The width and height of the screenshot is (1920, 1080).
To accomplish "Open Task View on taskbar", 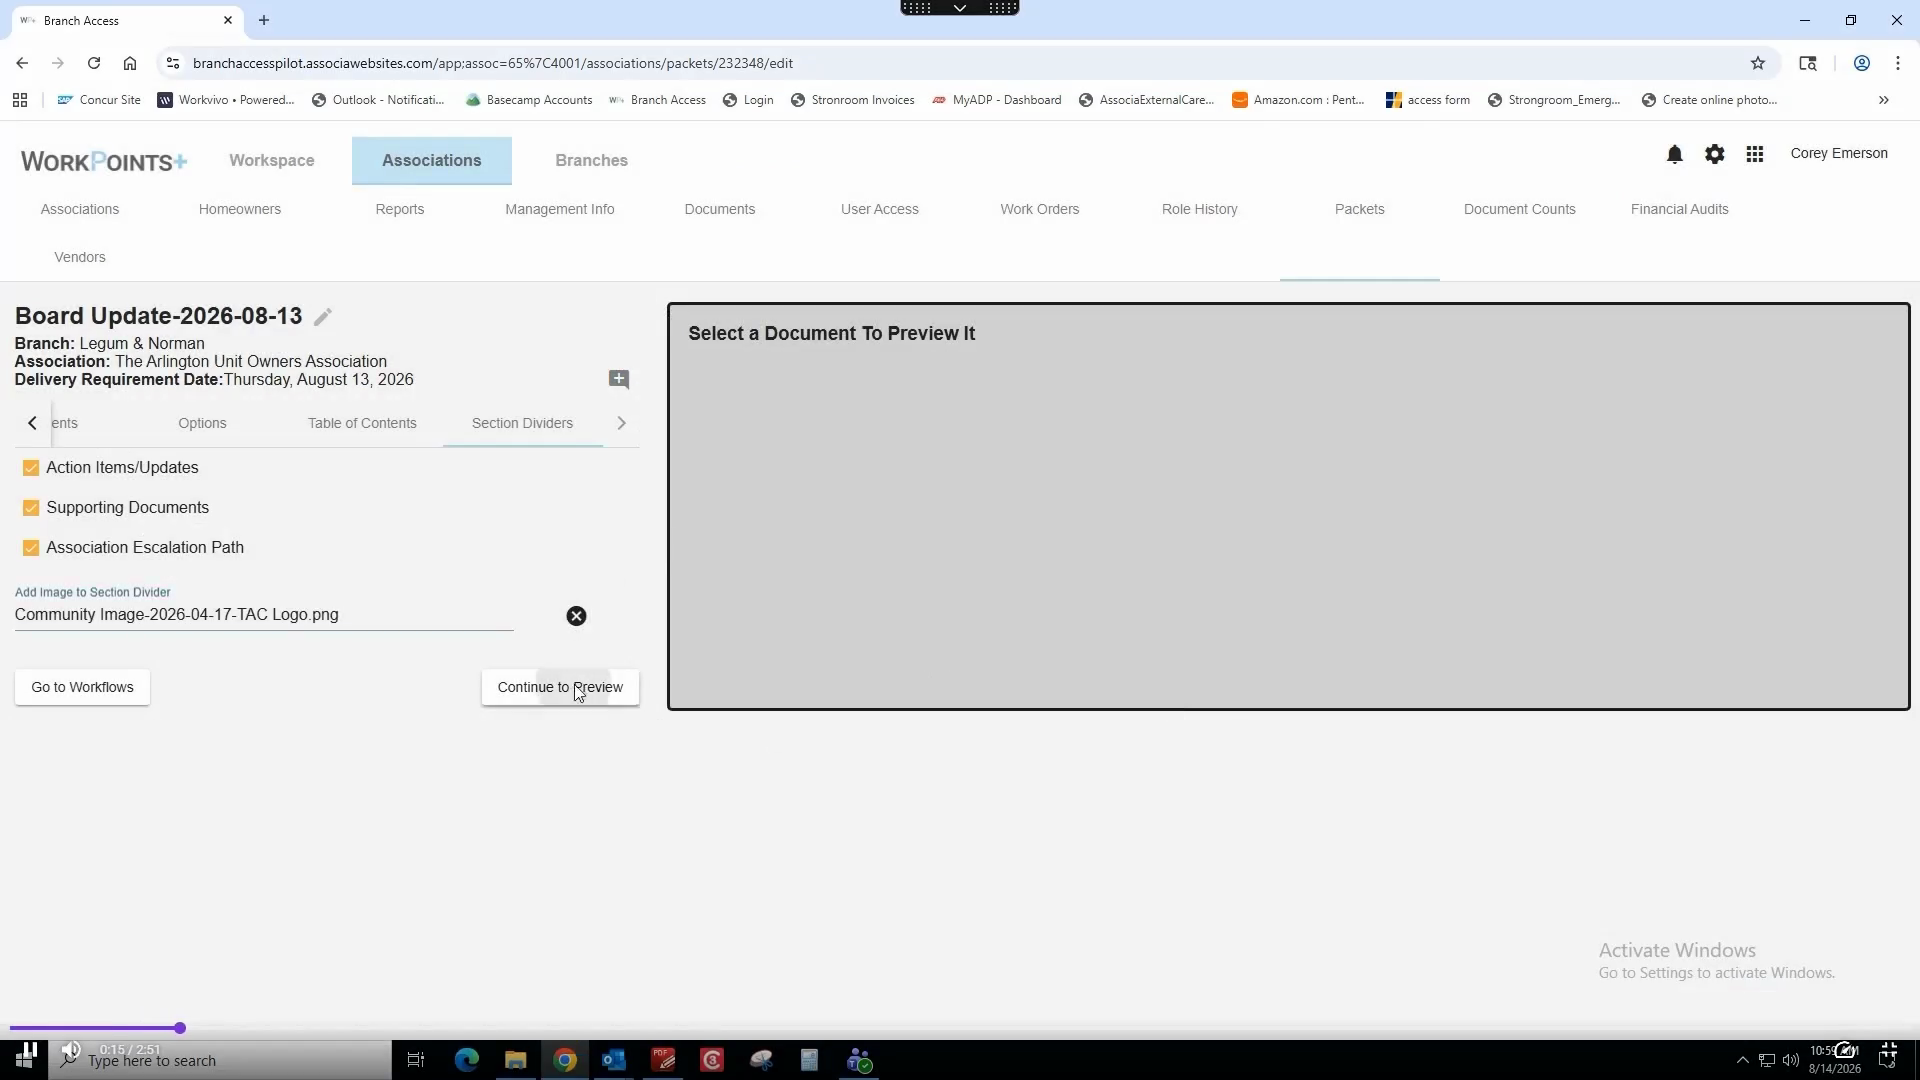I will pyautogui.click(x=416, y=1060).
